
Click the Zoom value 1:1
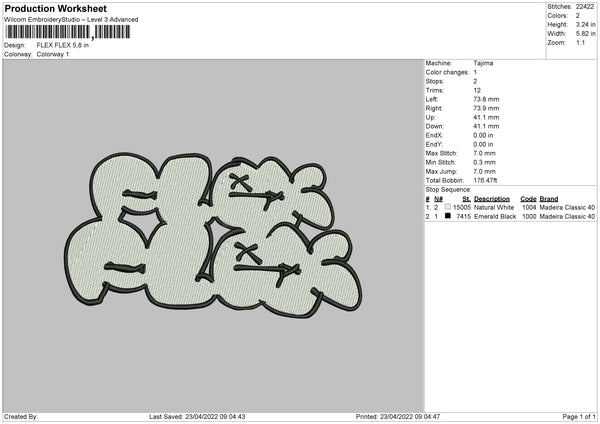pos(580,42)
